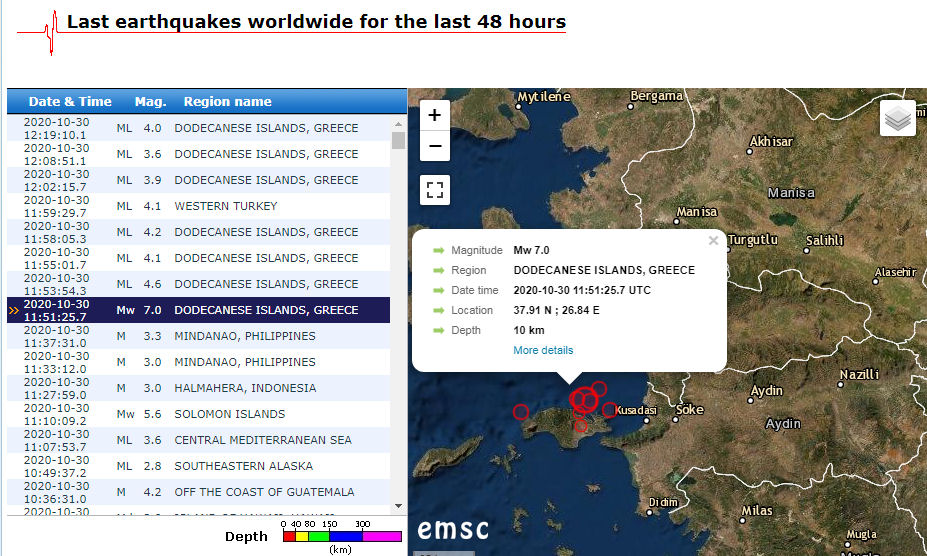Select the HALMAHERA, INDONESIA row
Screen dimensions: 927x556
(x=199, y=388)
